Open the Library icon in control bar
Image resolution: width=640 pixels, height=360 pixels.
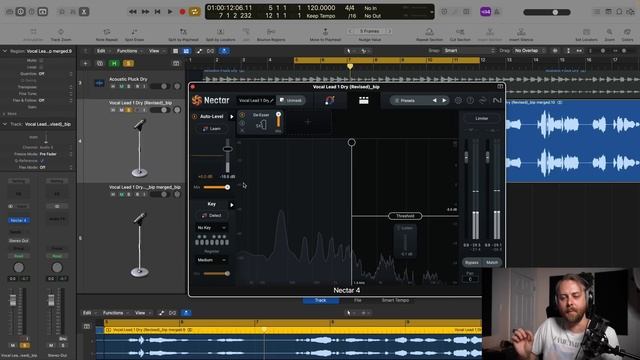point(9,12)
